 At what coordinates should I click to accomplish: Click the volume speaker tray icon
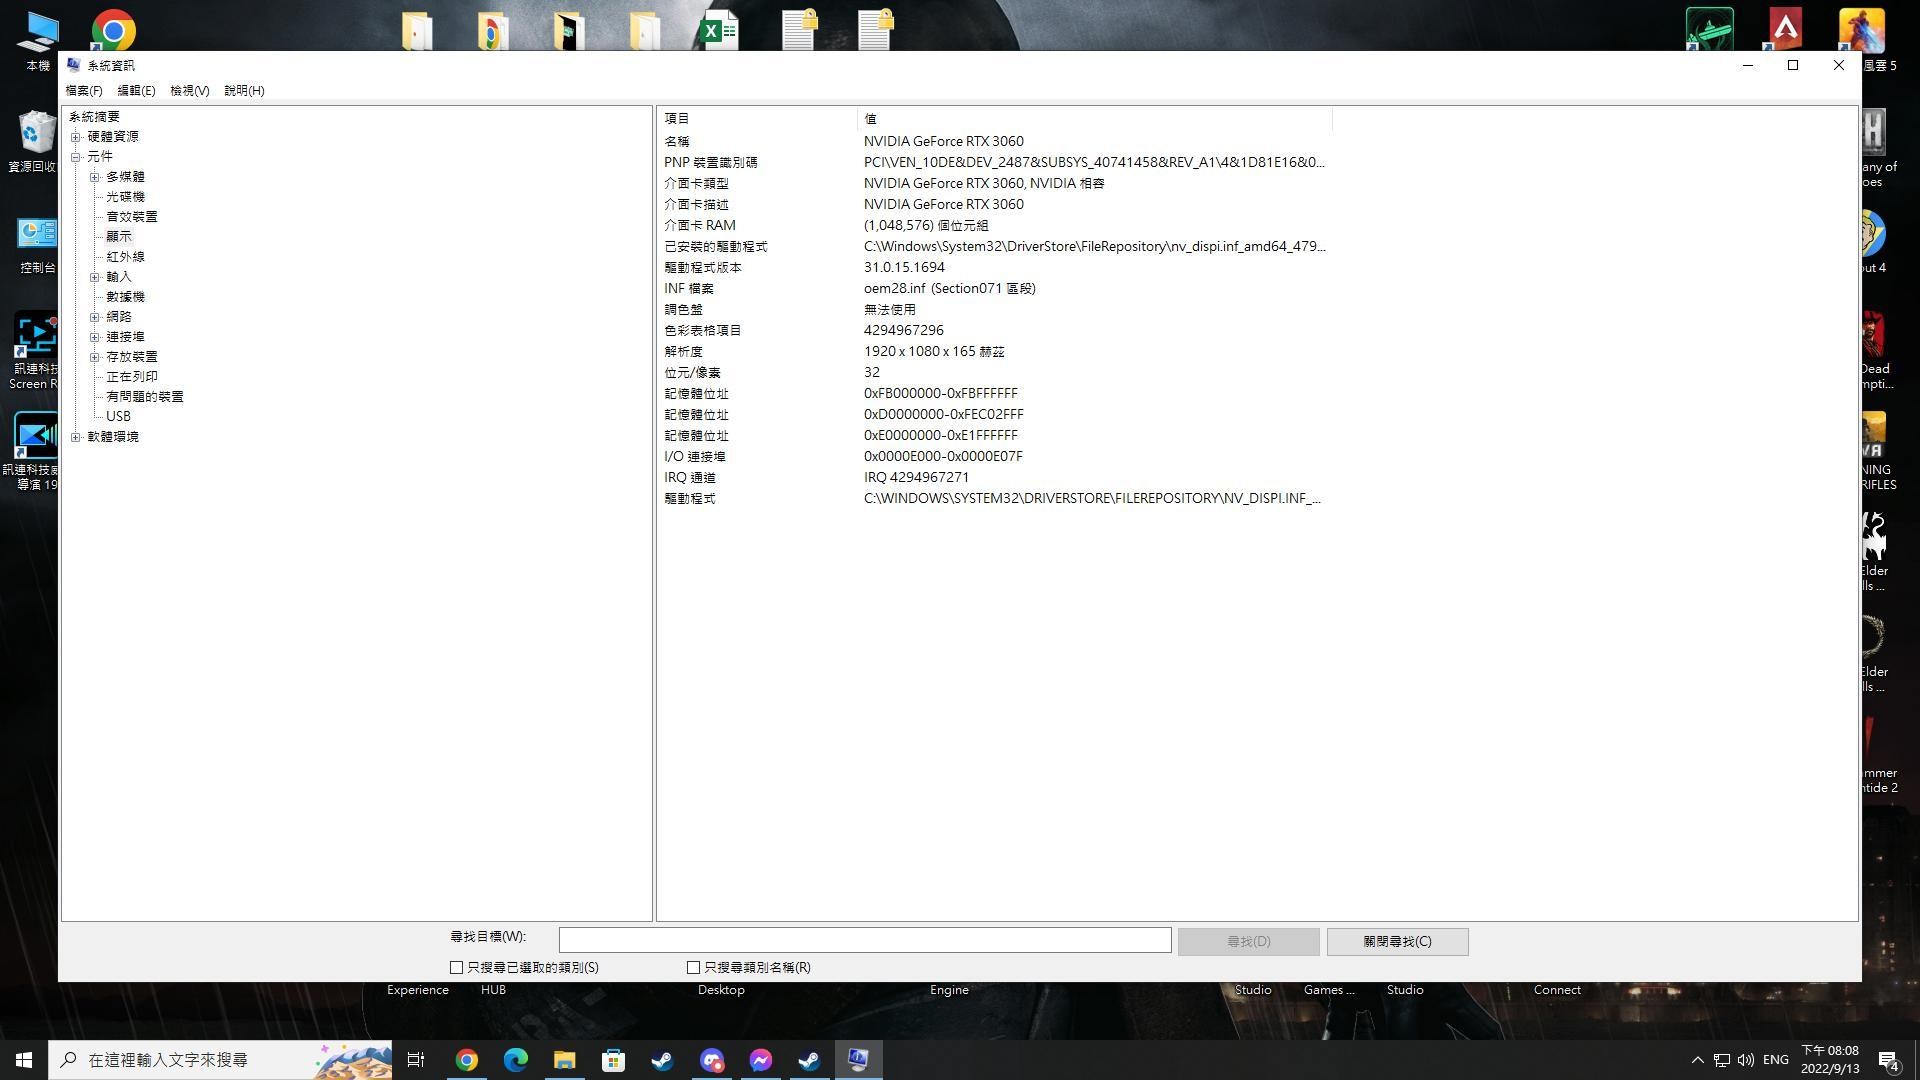pyautogui.click(x=1746, y=1060)
